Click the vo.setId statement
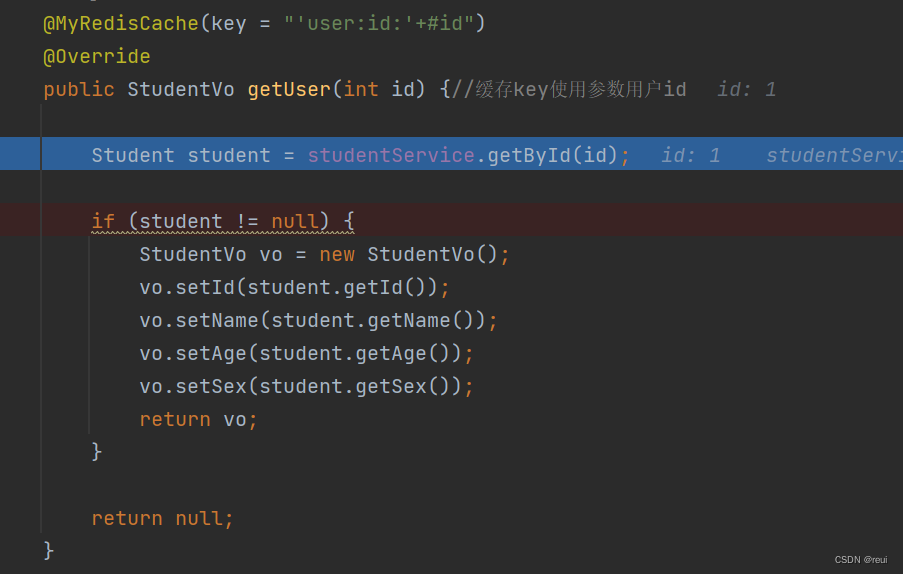Viewport: 903px width, 574px height. [294, 287]
